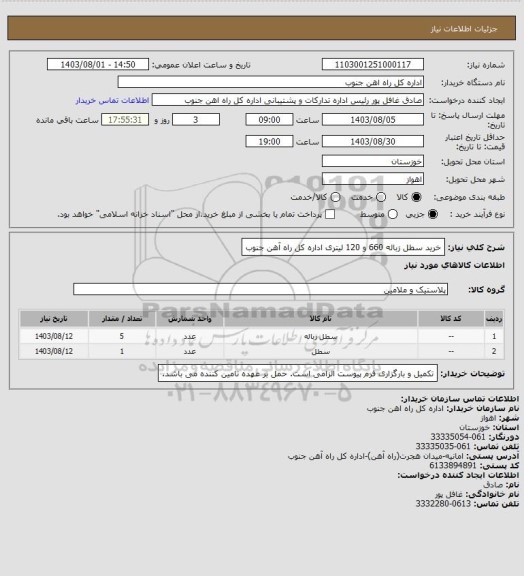
Task: Click the unit عدد in the second row
Action: (x=190, y=352)
